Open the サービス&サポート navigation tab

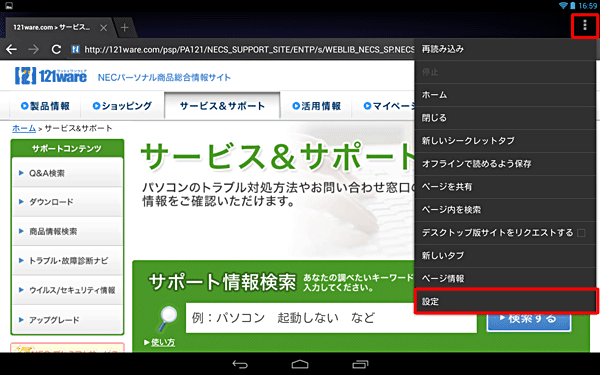tap(222, 106)
